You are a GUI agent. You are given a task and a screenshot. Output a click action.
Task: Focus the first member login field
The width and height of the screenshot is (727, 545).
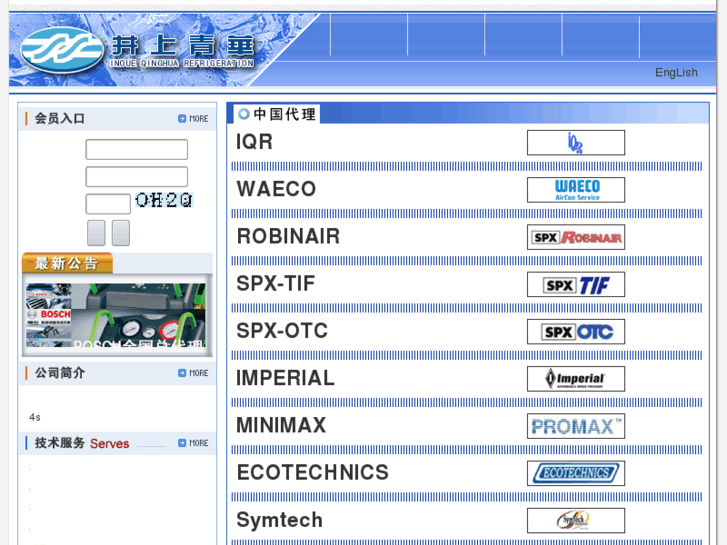click(137, 149)
